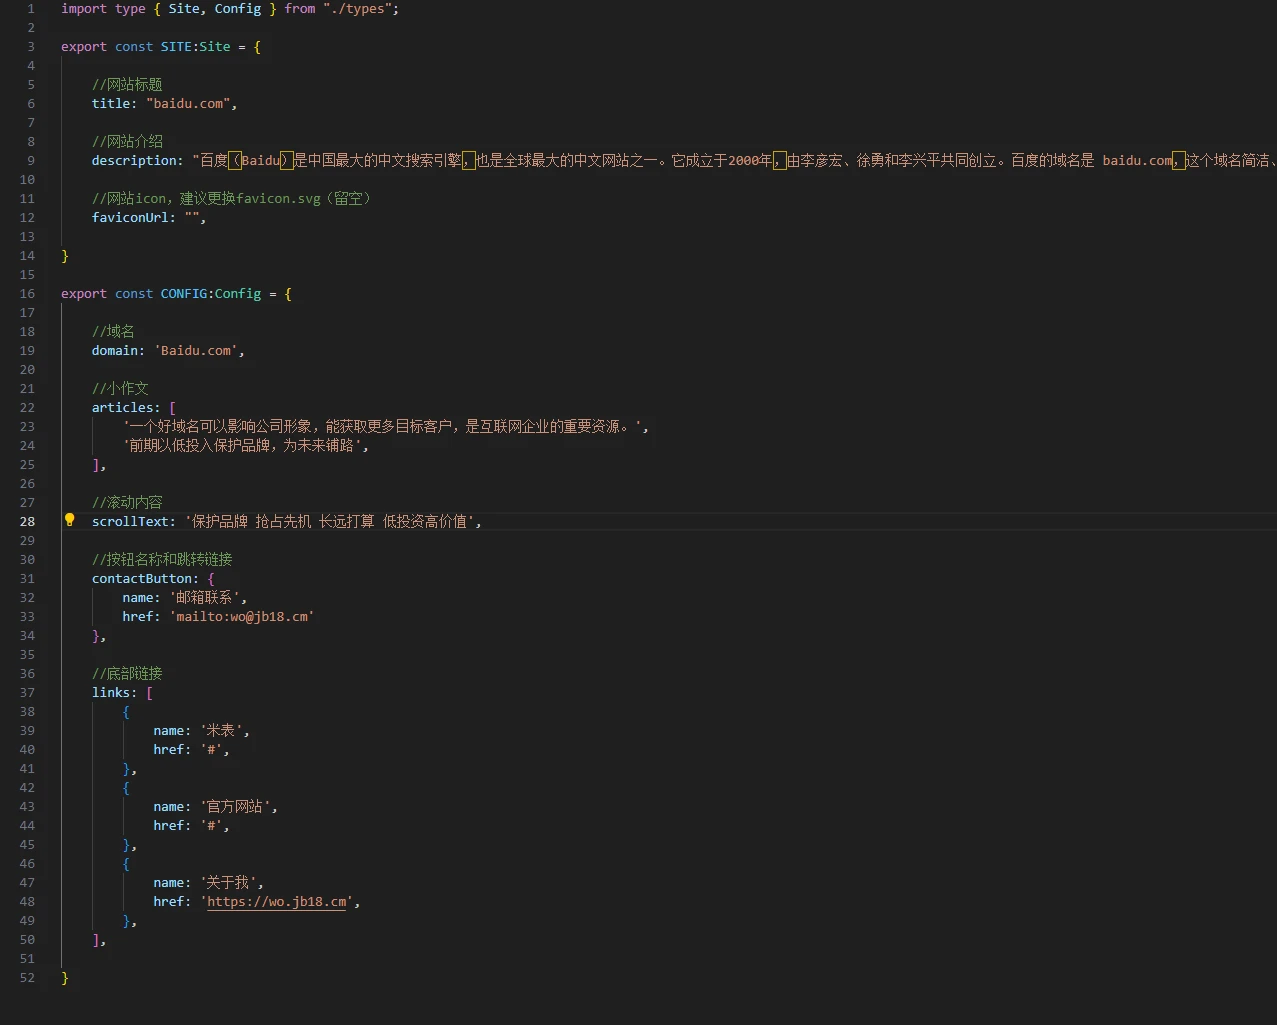This screenshot has width=1277, height=1025.
Task: Click the articles property key
Action: [x=123, y=408]
